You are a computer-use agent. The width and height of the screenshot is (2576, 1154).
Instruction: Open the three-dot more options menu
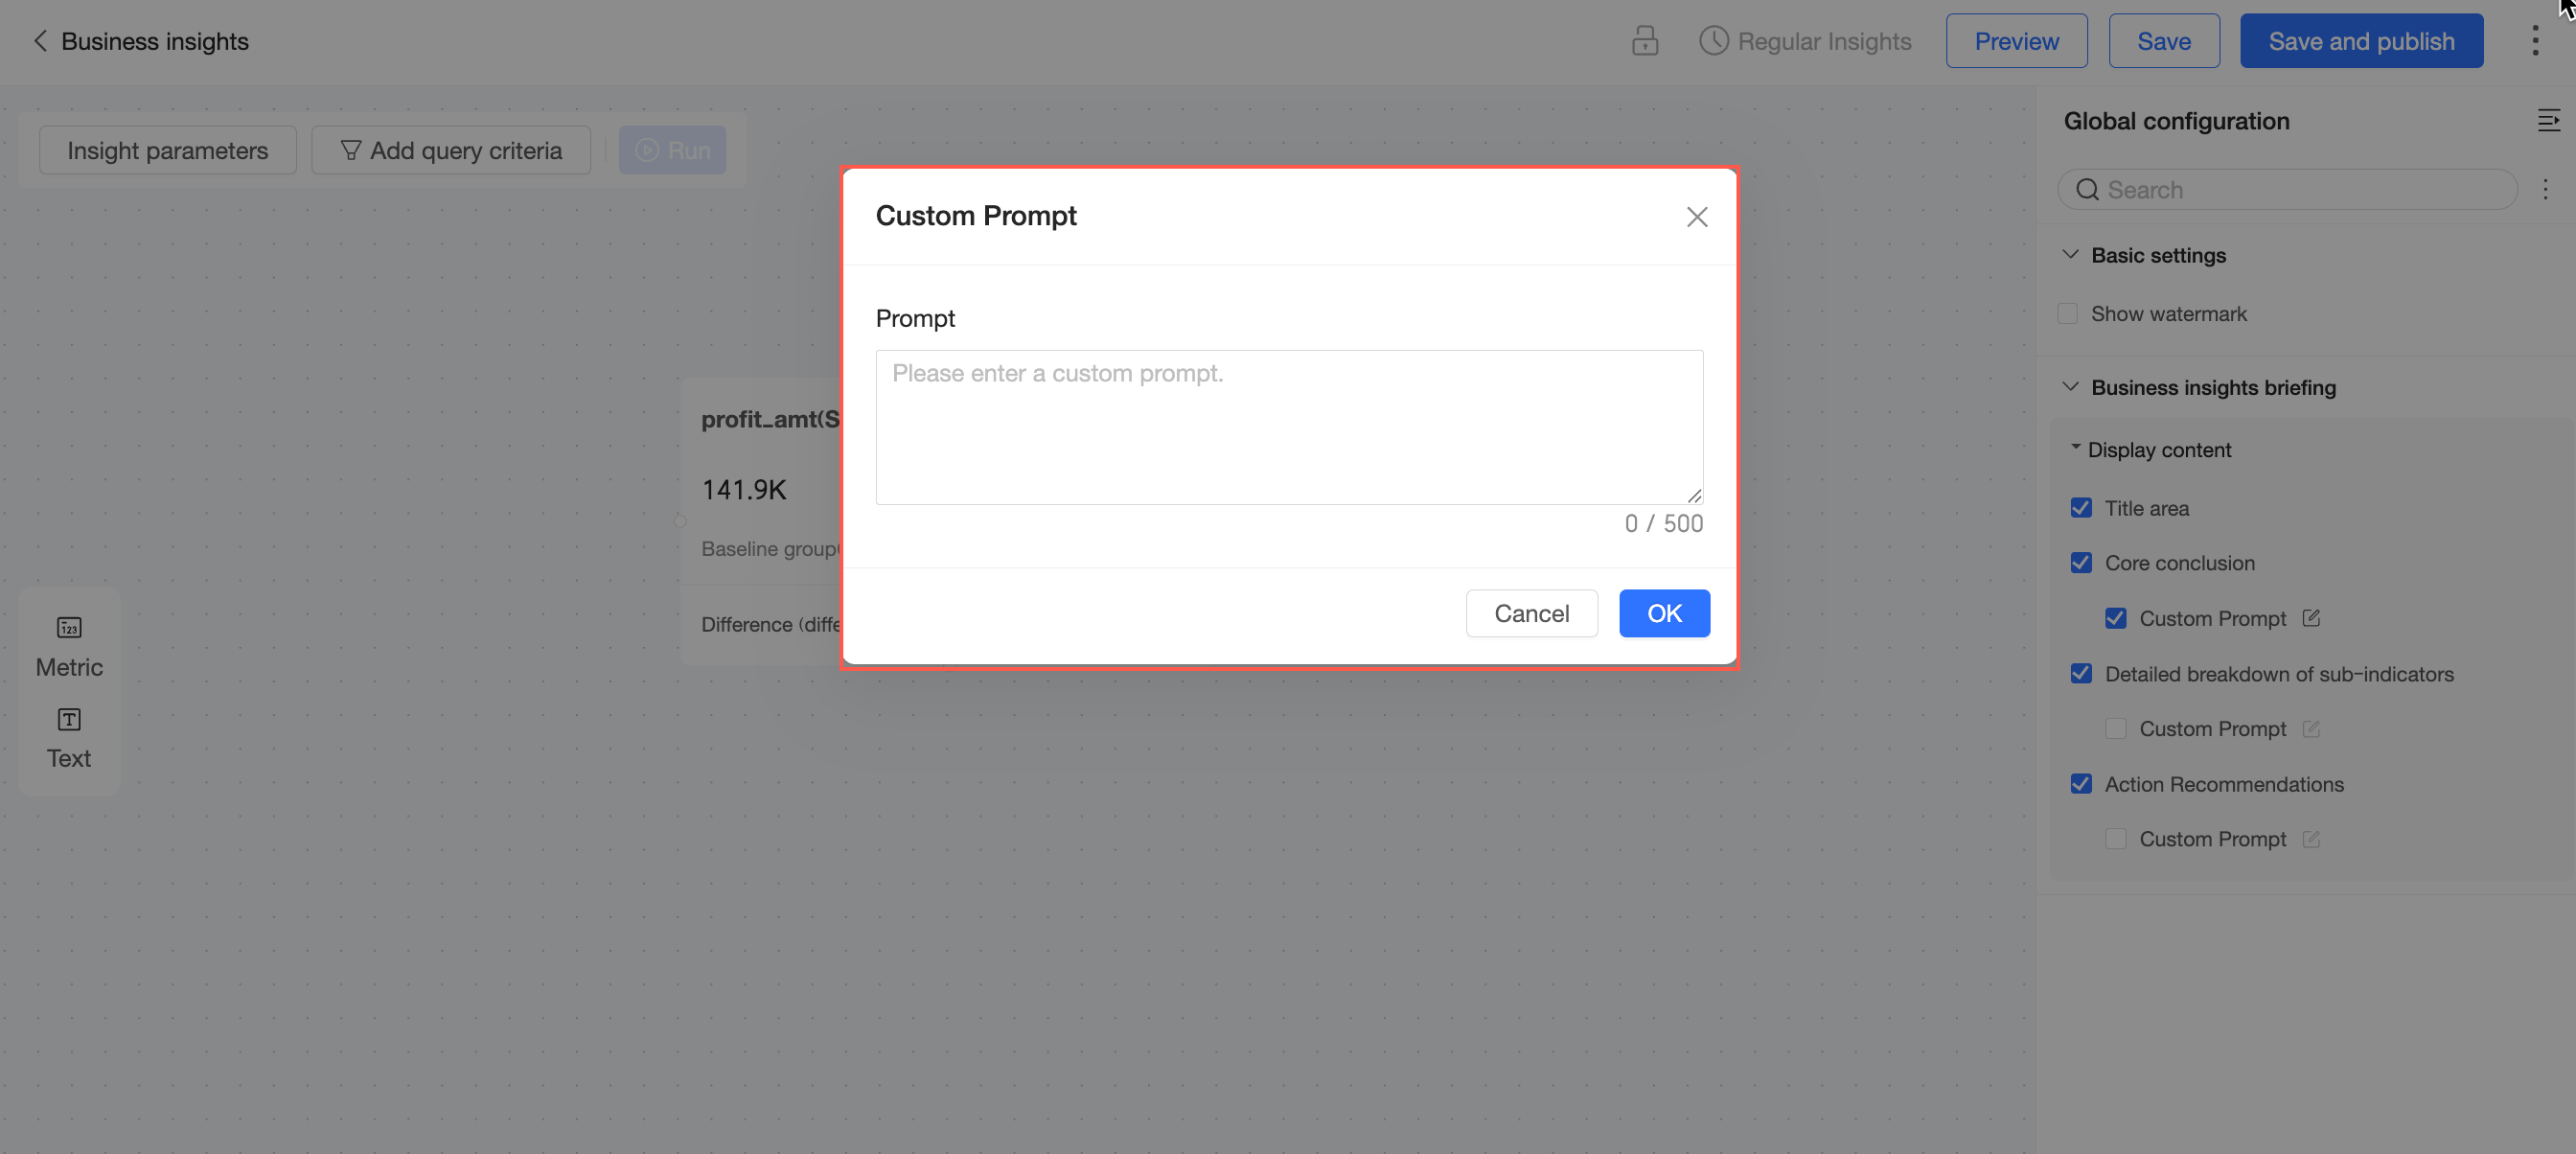click(x=2534, y=41)
